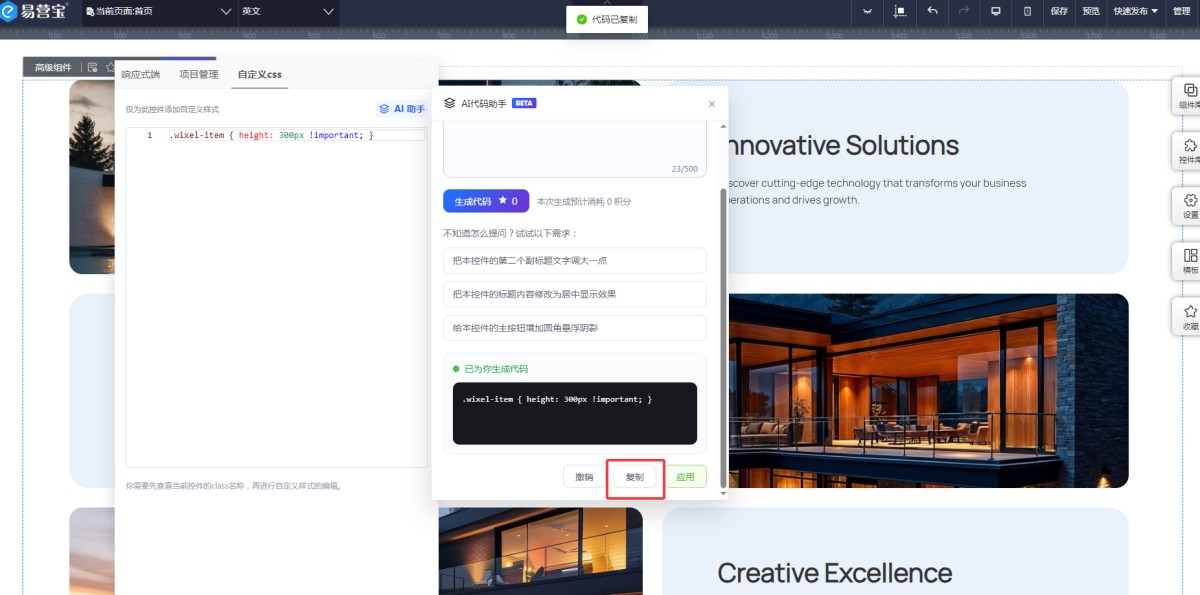
Task: Open the 控件库 sidebar panel
Action: 1189,151
